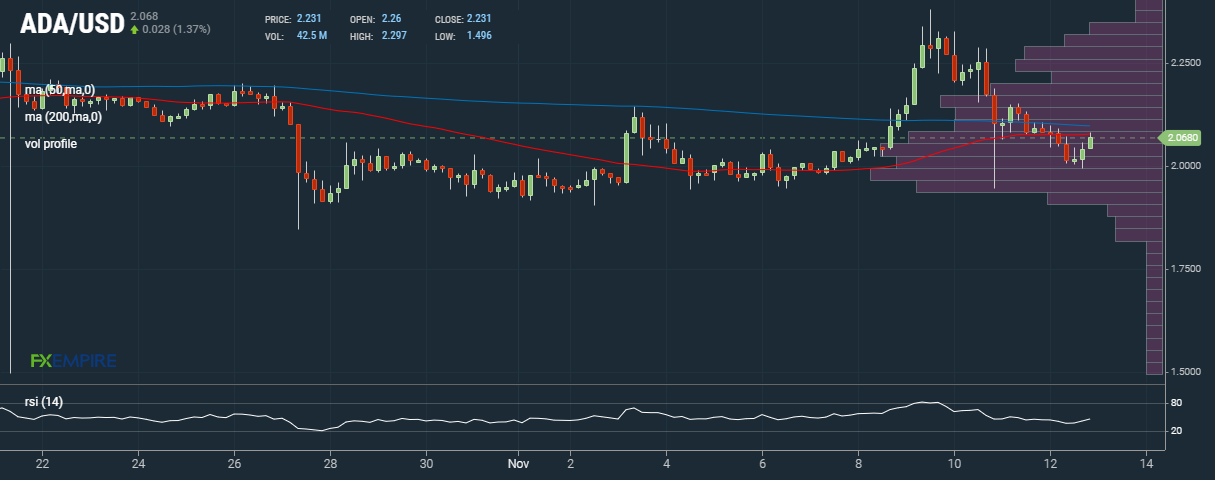Click the LOW value 1.496
Viewport: 1215px width, 480px height.
coord(479,36)
